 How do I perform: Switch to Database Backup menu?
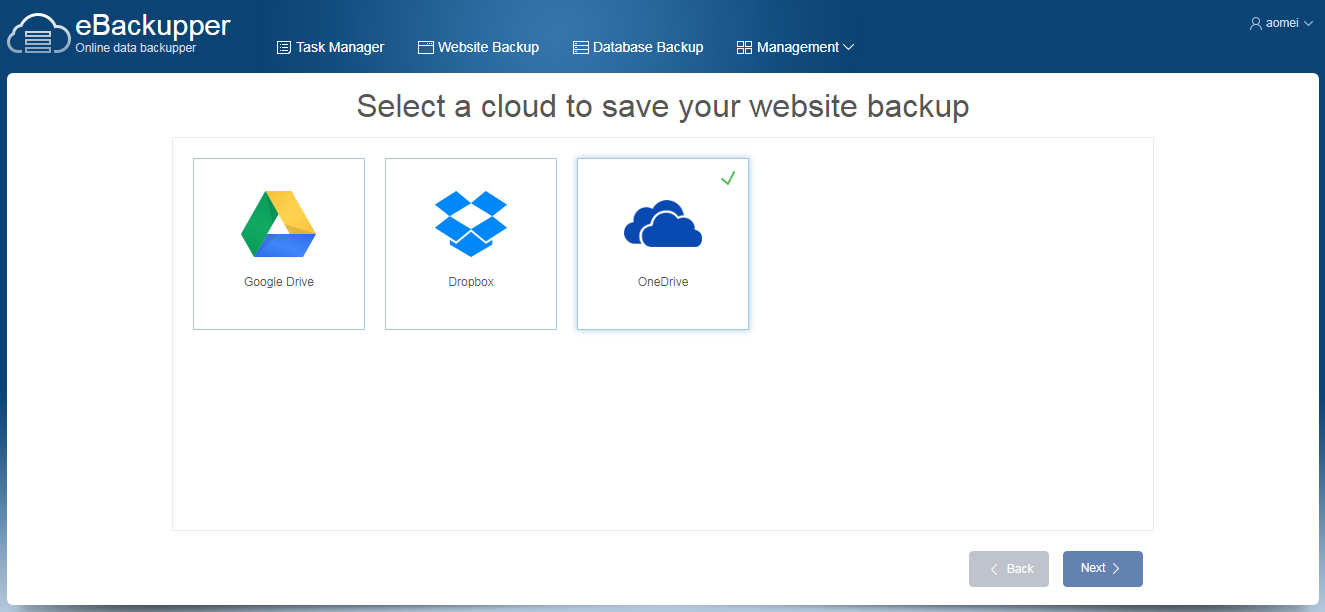pos(638,47)
